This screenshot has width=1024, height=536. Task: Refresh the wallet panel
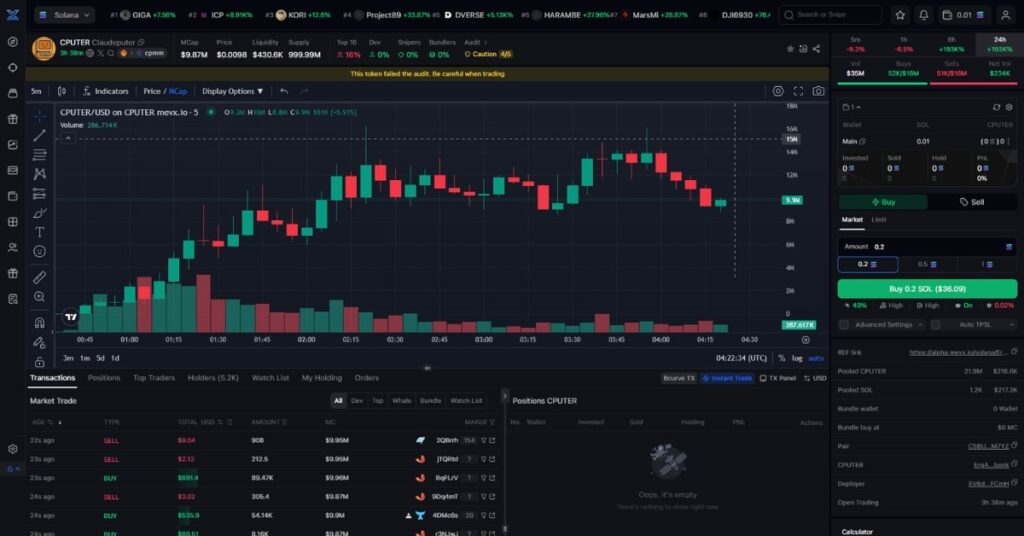[996, 107]
